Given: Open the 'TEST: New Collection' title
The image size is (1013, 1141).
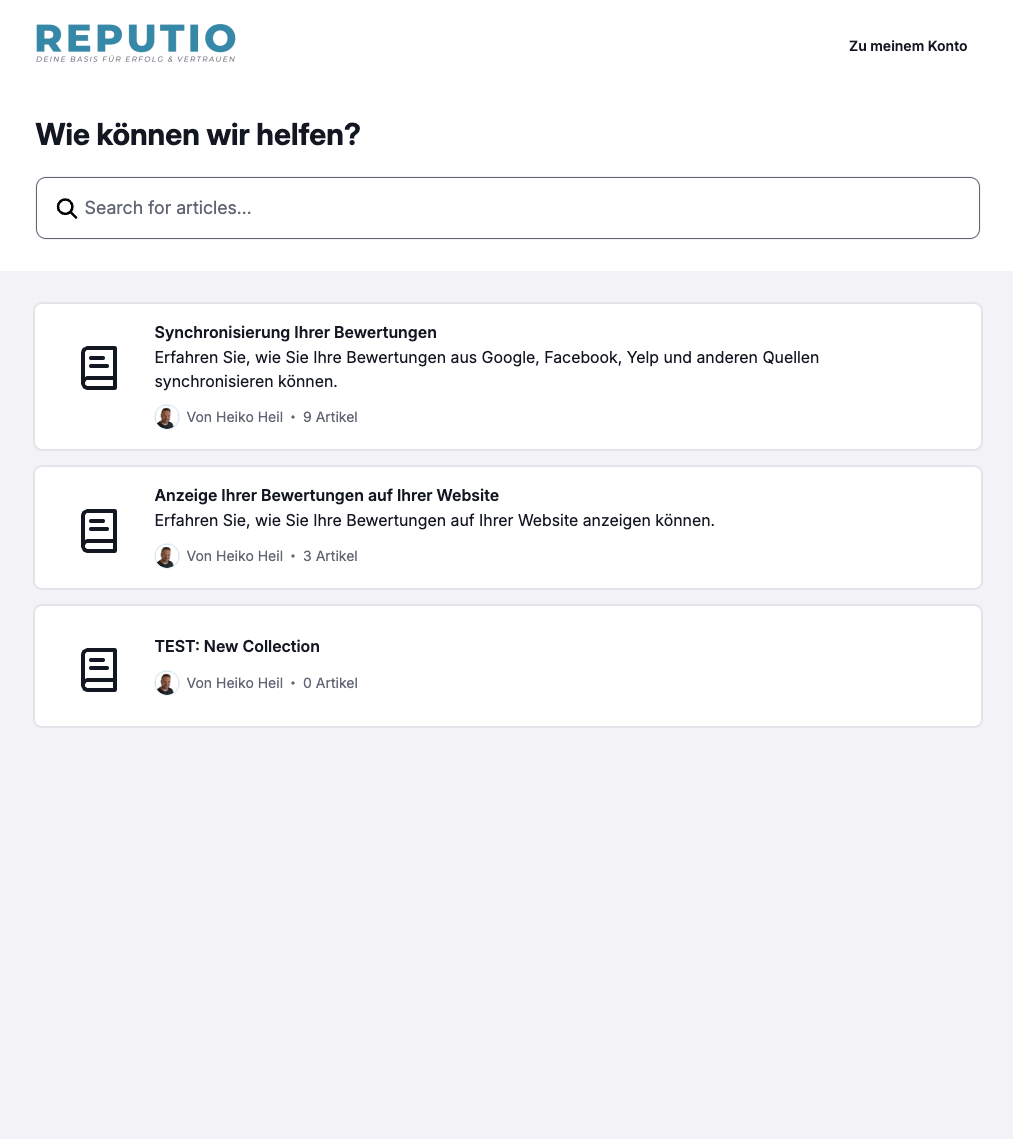Looking at the screenshot, I should pyautogui.click(x=237, y=646).
